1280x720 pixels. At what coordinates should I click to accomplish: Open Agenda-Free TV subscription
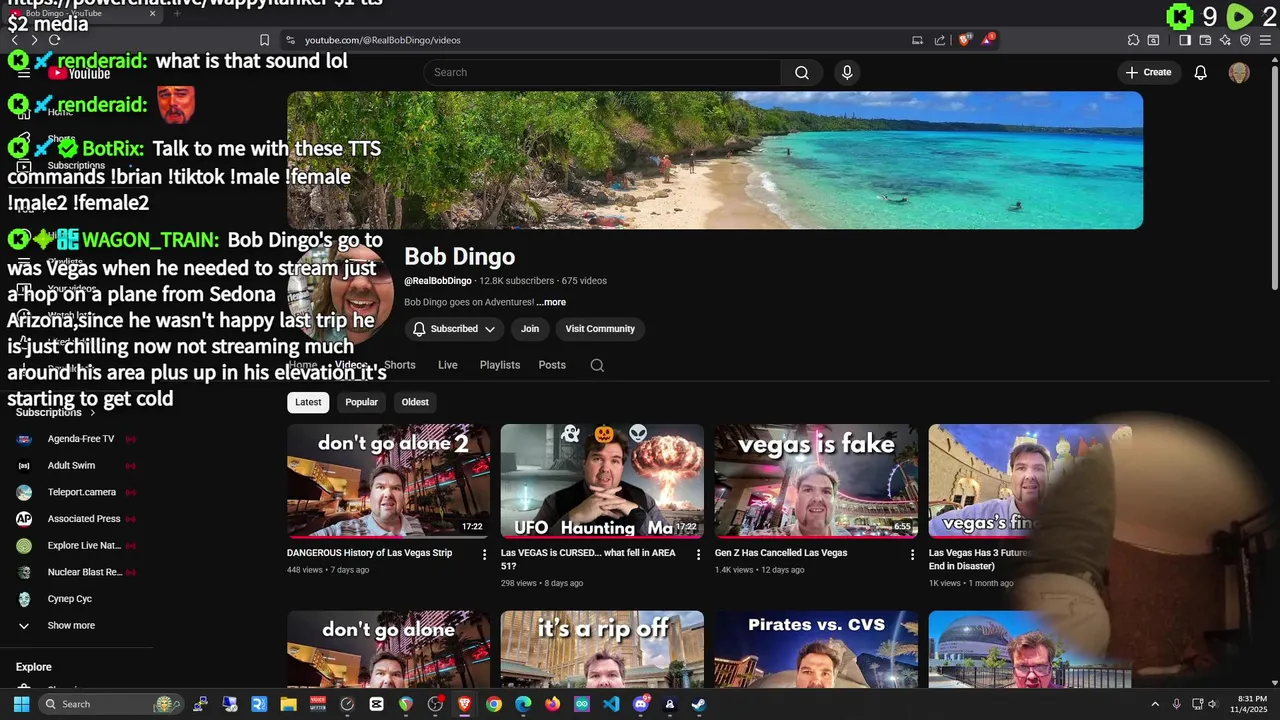[x=76, y=439]
